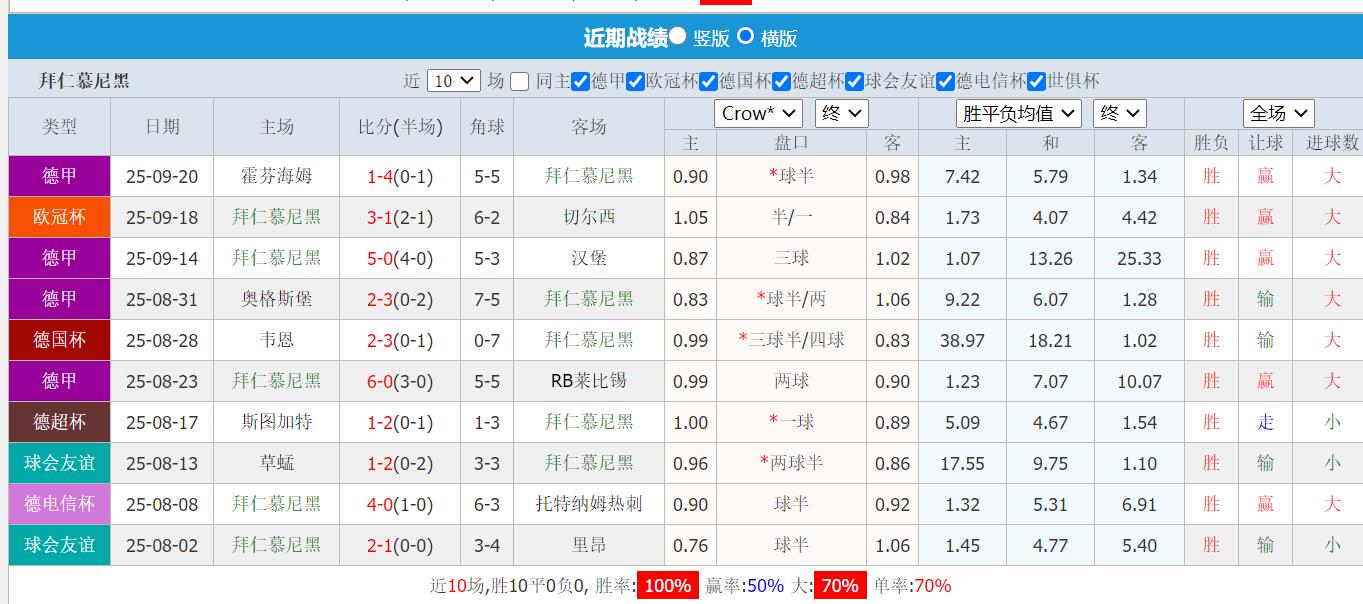Open the 全场 dropdown

pyautogui.click(x=1278, y=113)
